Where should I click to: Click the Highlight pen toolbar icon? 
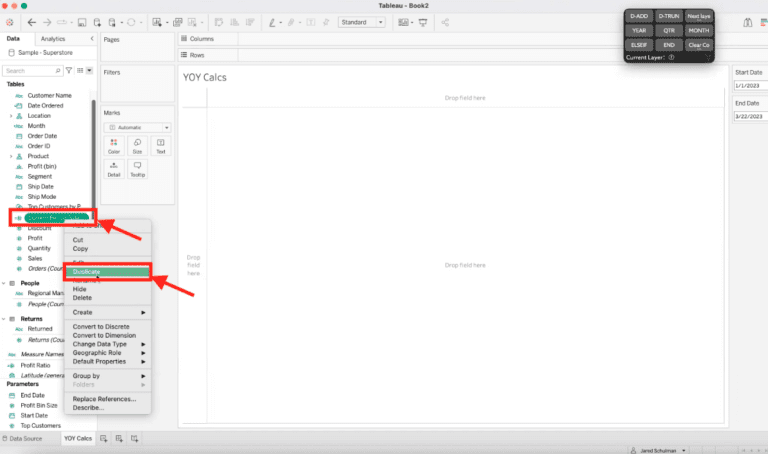tap(272, 23)
